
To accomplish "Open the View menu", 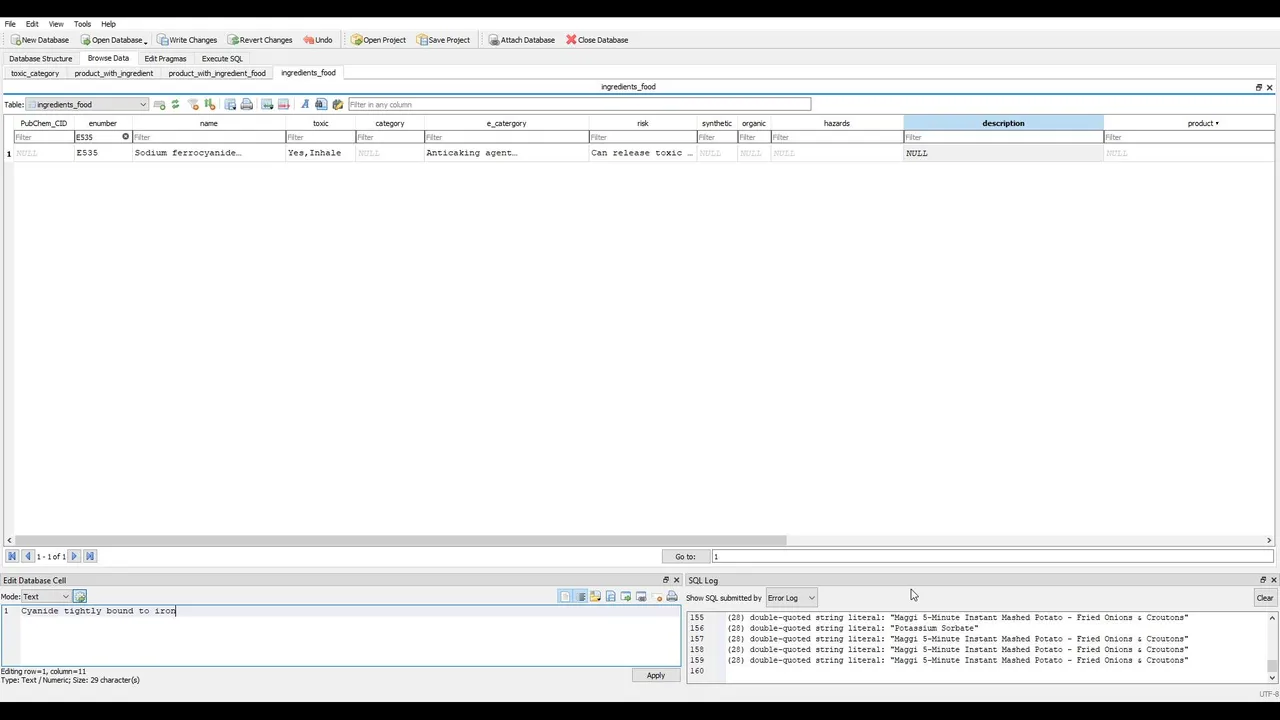I will pos(56,24).
